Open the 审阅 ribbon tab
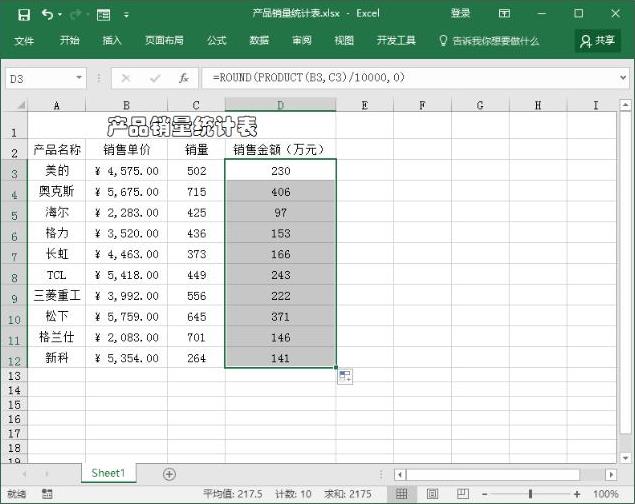Image resolution: width=635 pixels, height=504 pixels. (302, 40)
